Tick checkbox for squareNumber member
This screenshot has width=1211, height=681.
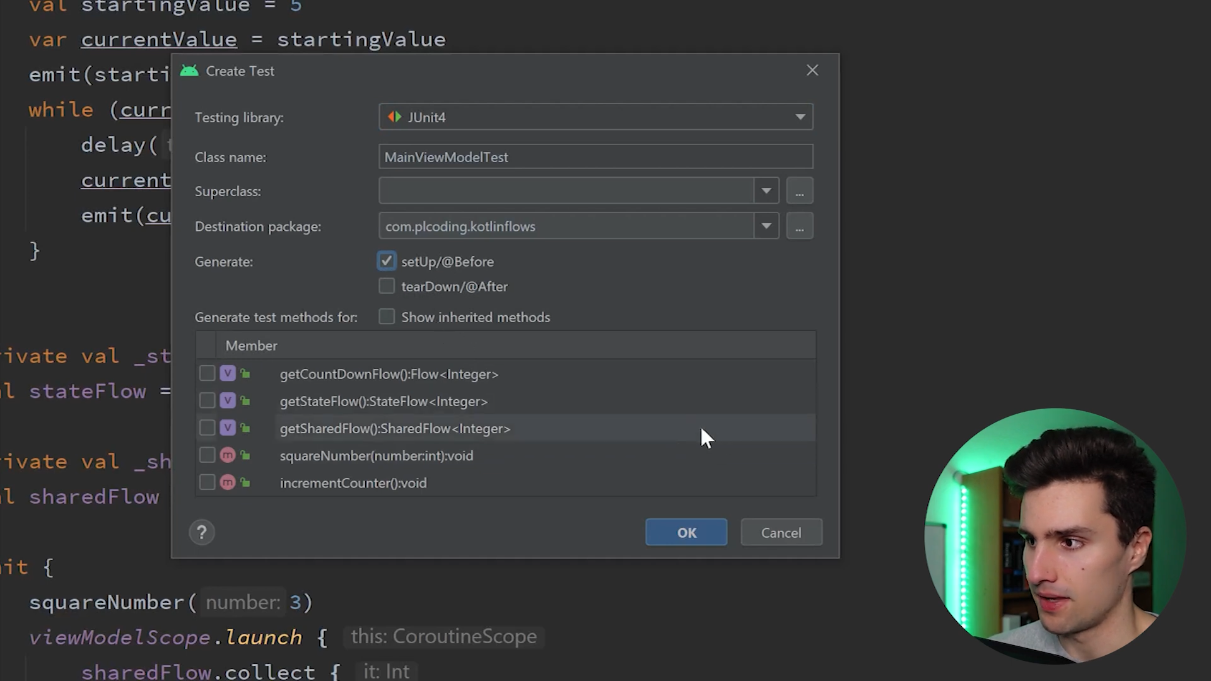(207, 455)
